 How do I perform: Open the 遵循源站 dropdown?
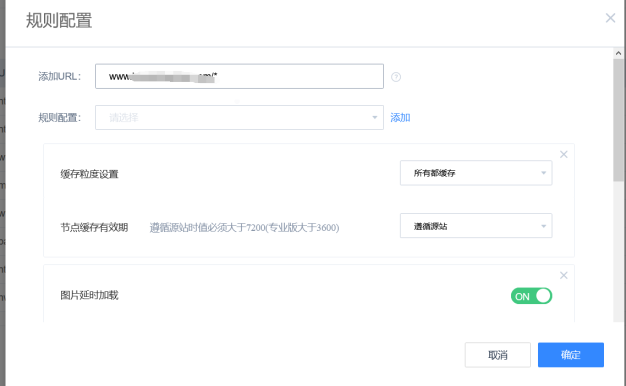click(476, 226)
